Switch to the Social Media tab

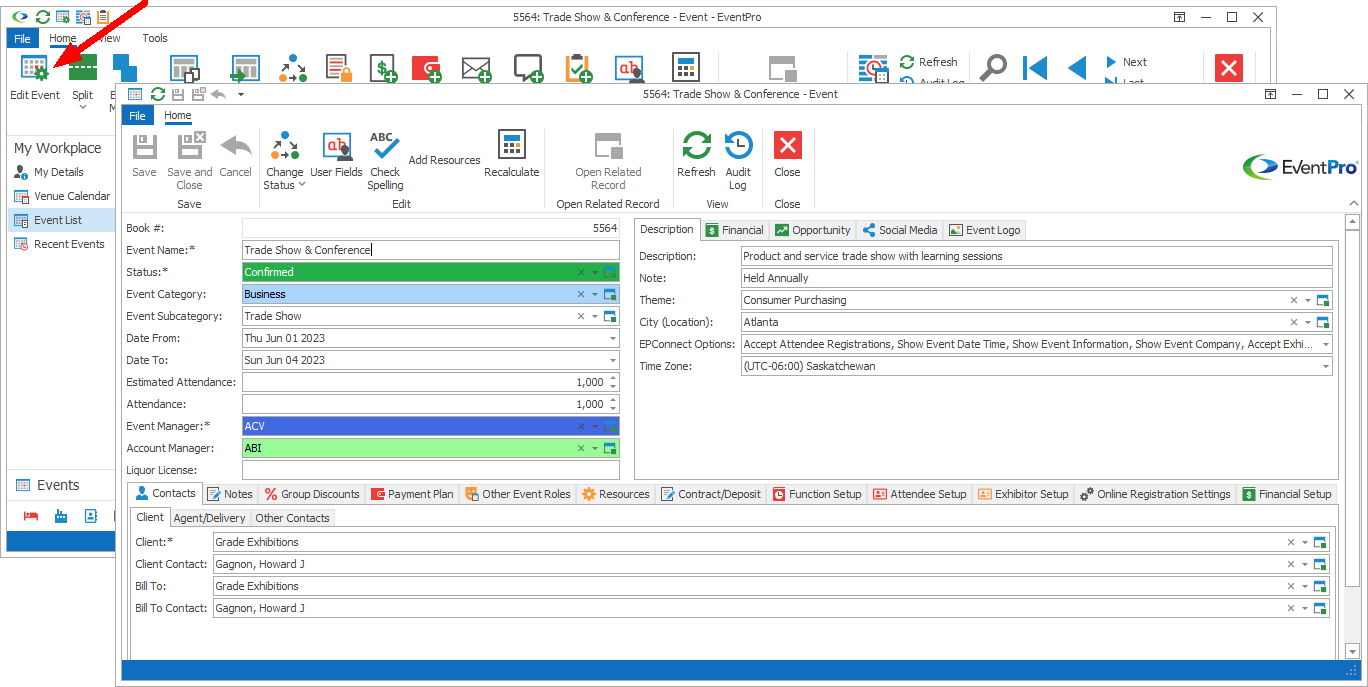(899, 230)
